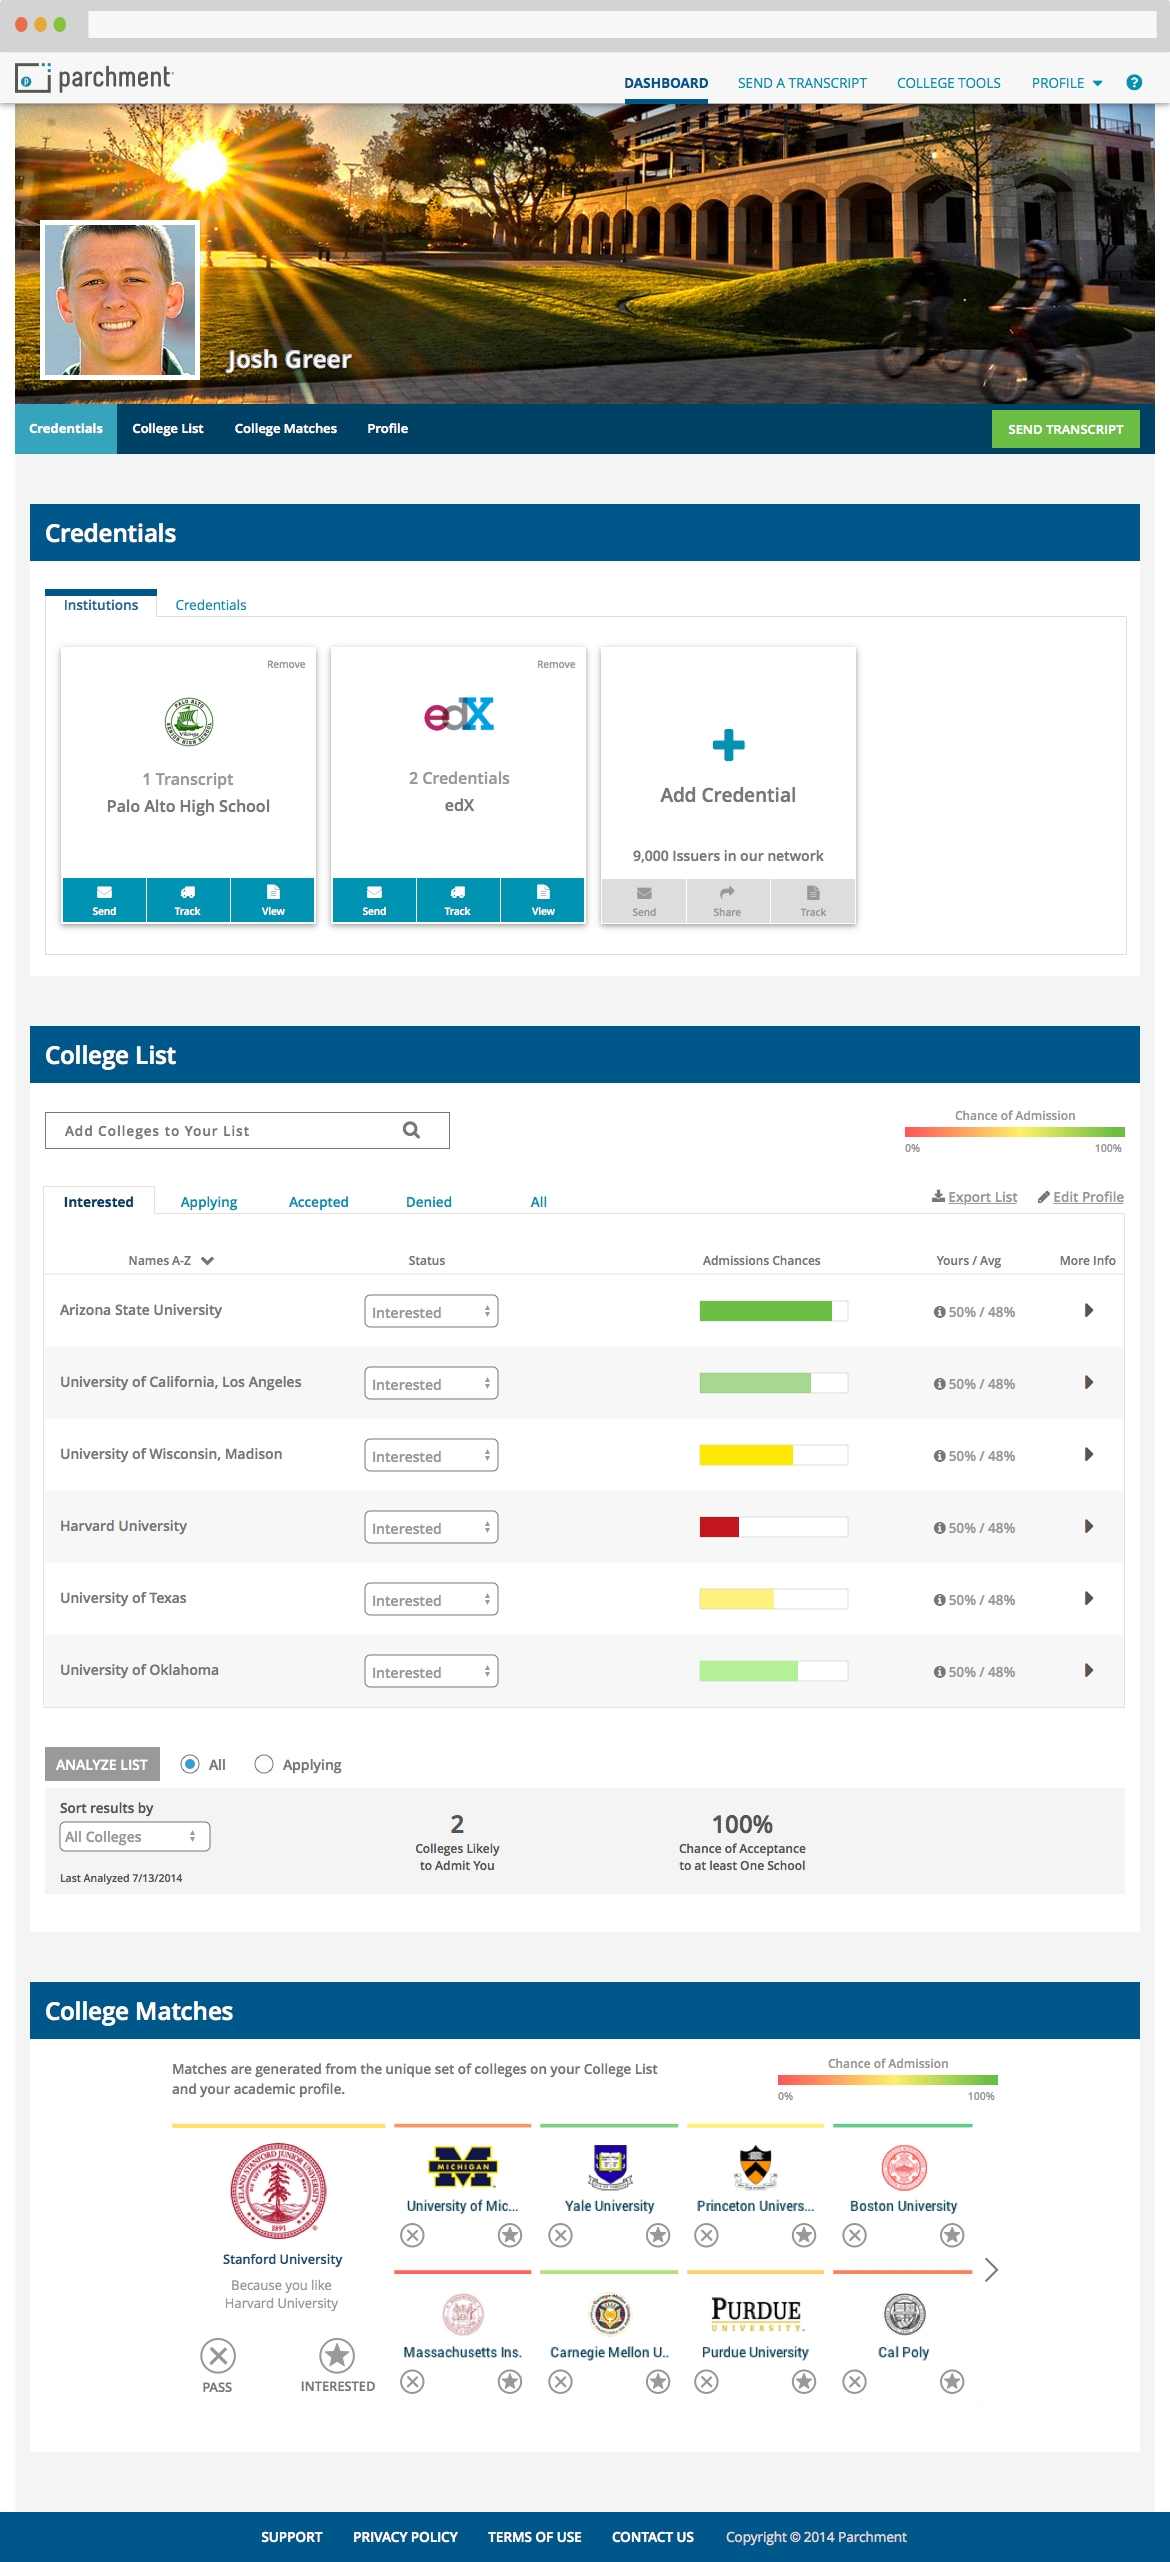This screenshot has height=2562, width=1170.
Task: Send the Palo Alto High School transcript
Action: (104, 900)
